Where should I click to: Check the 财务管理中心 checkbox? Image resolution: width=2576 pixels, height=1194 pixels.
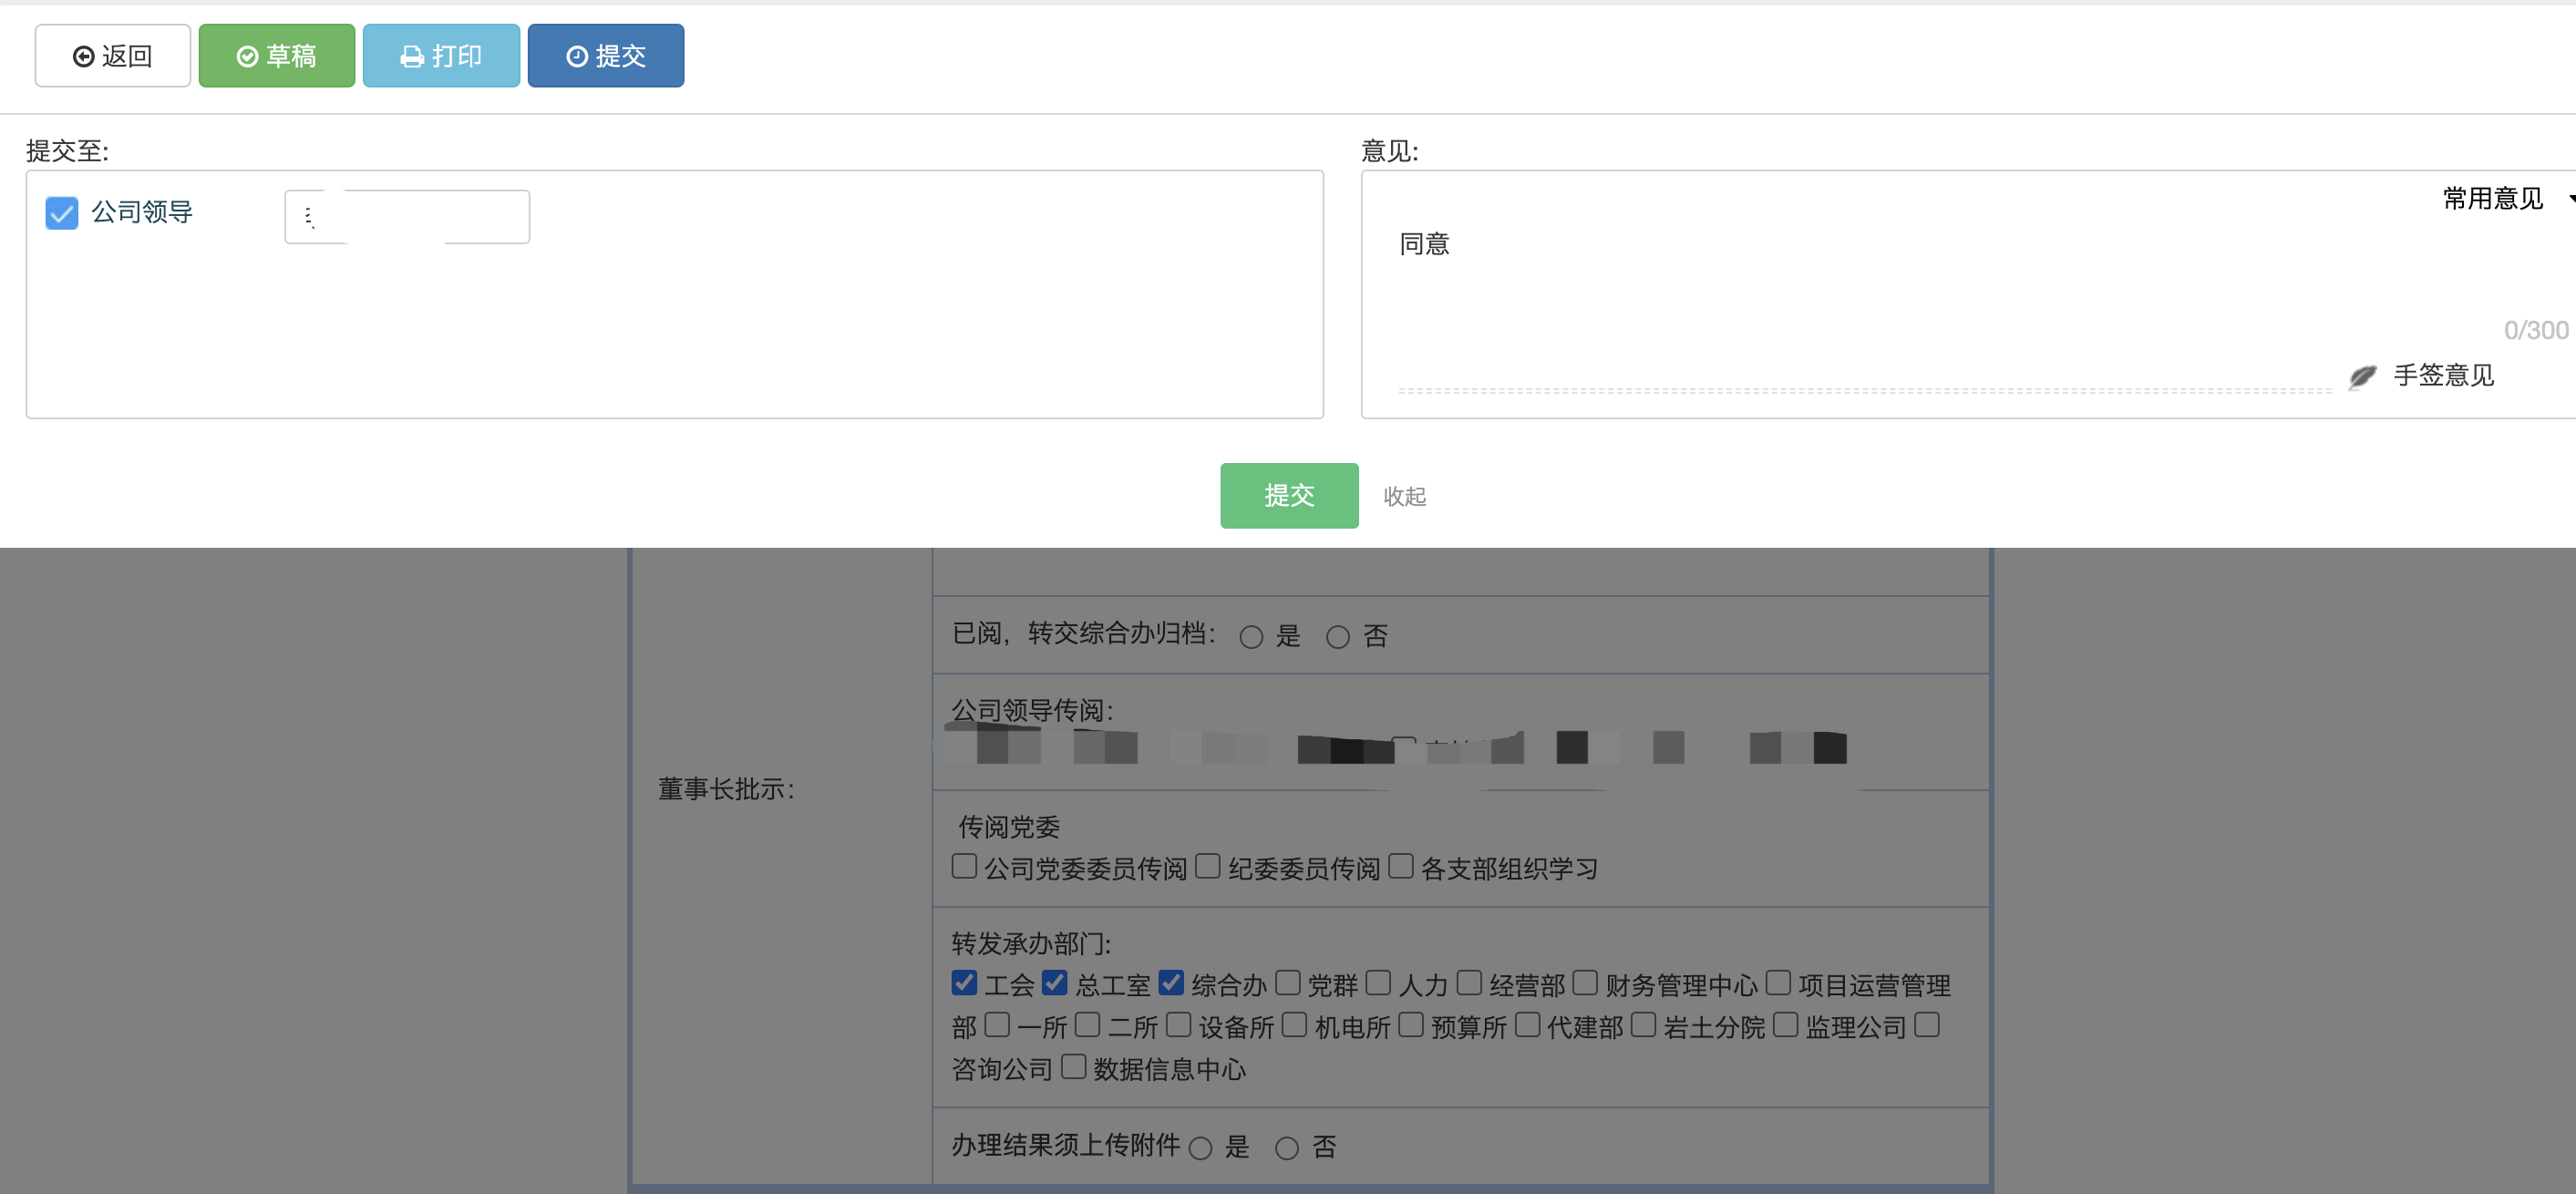pos(1585,983)
